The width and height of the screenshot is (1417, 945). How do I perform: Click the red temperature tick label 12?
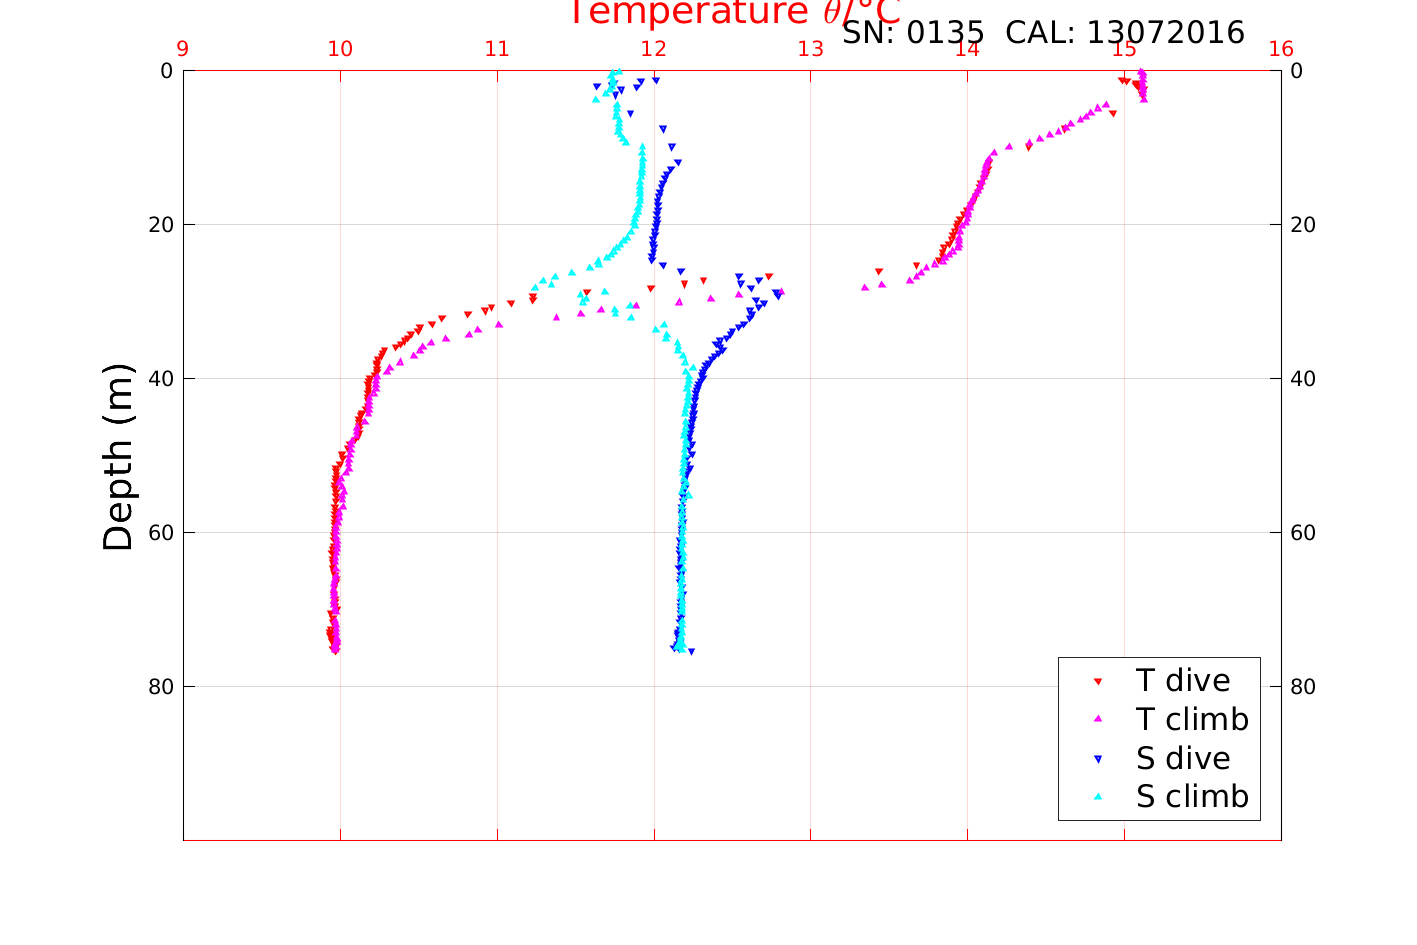coord(654,50)
